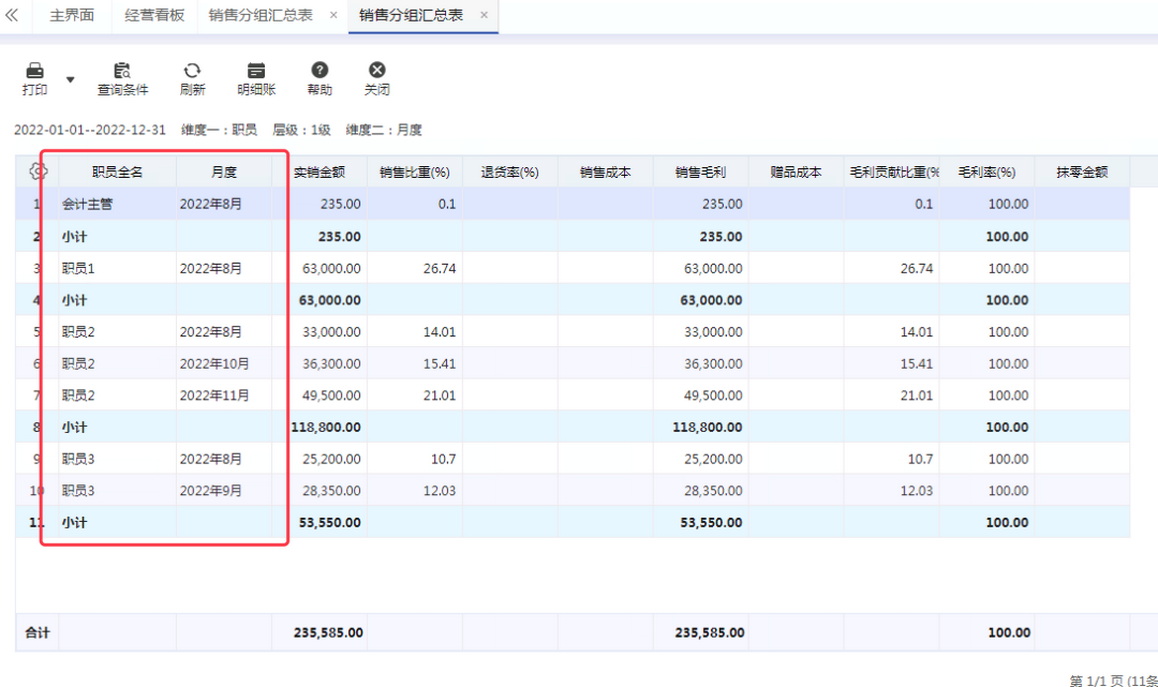Click the 关闭 close toolbar icon
Screen dimensions: 1158x687
[377, 70]
